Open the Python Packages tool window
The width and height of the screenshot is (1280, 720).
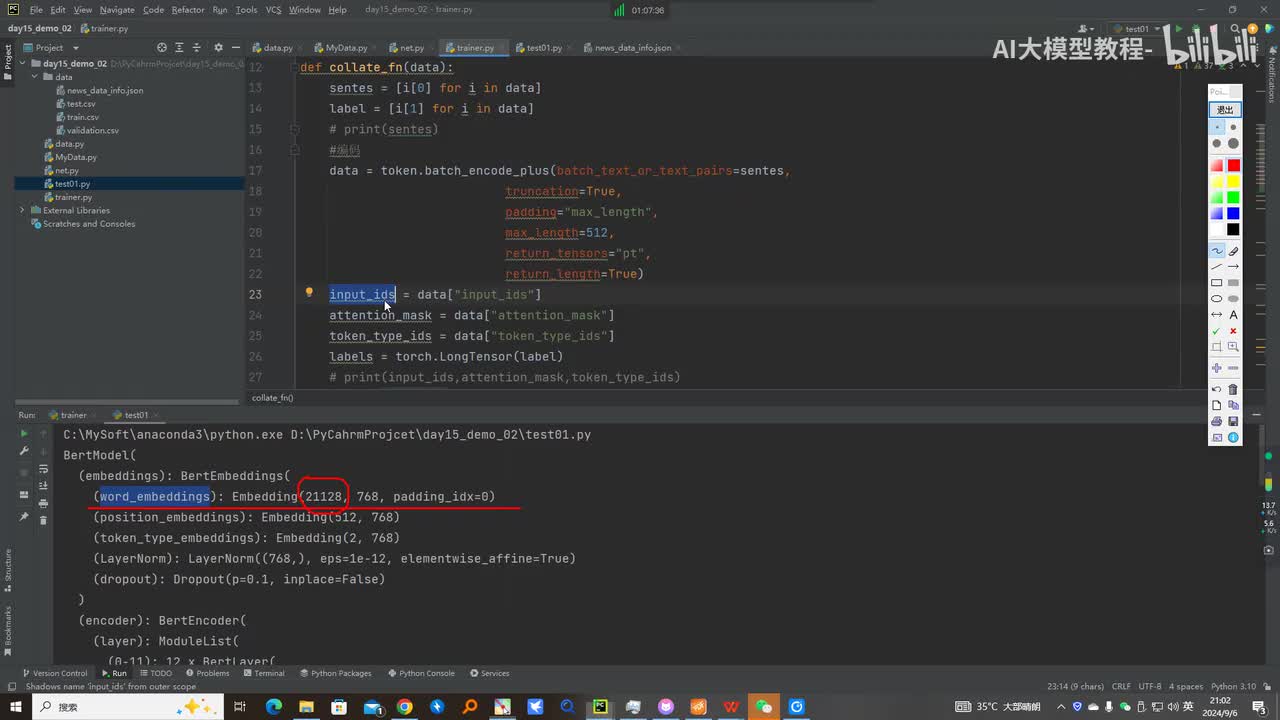335,673
